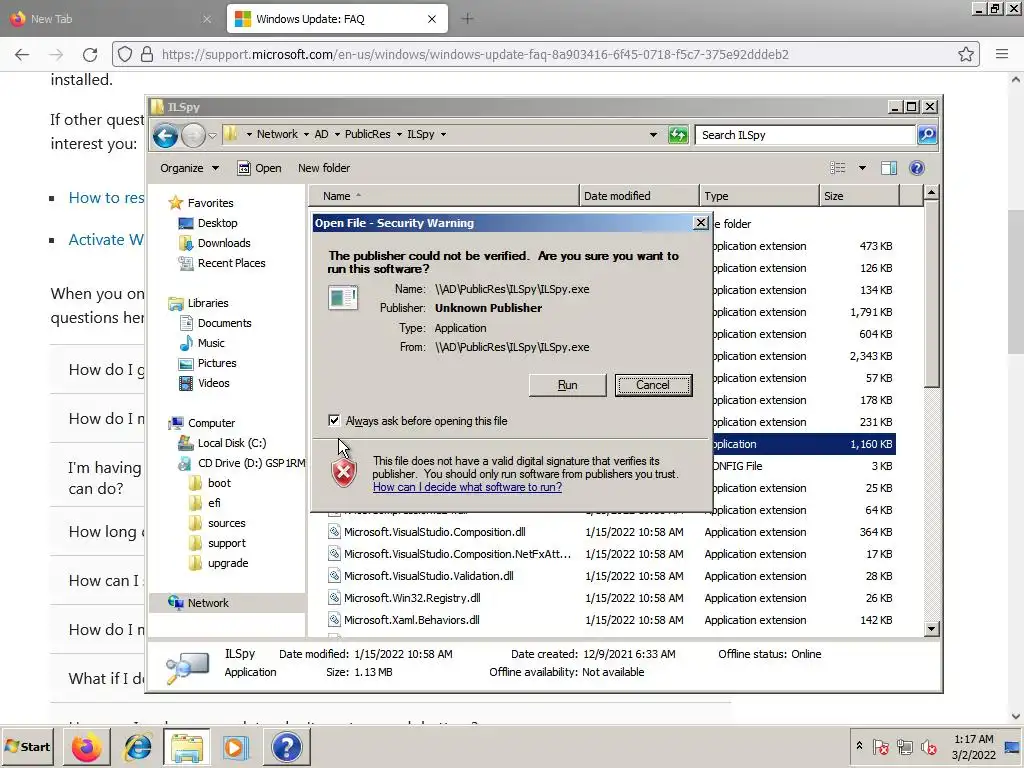The image size is (1024, 768).
Task: Change view icon in explorer toolbar
Action: [837, 168]
